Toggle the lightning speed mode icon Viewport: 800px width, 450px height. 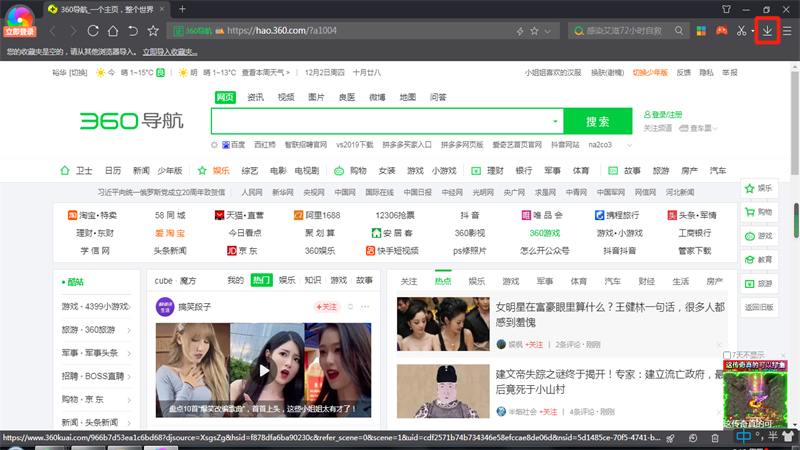[x=520, y=31]
